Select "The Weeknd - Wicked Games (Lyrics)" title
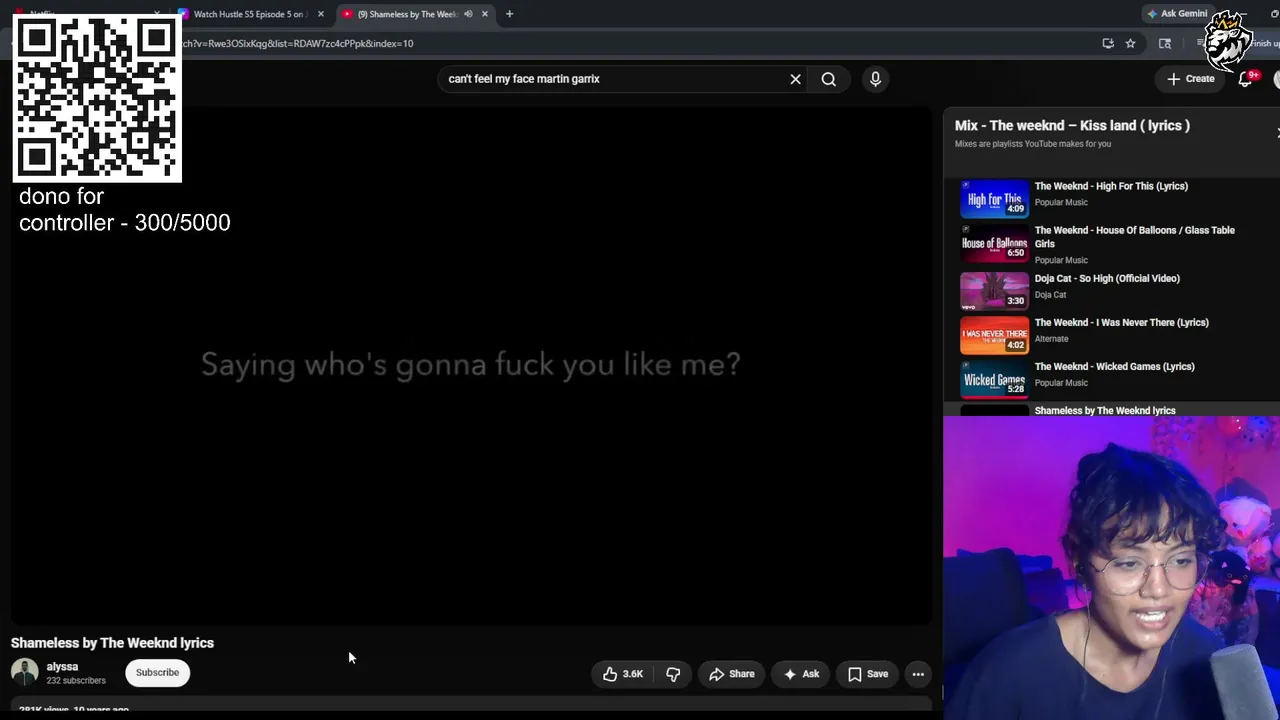The width and height of the screenshot is (1280, 720). click(1114, 366)
